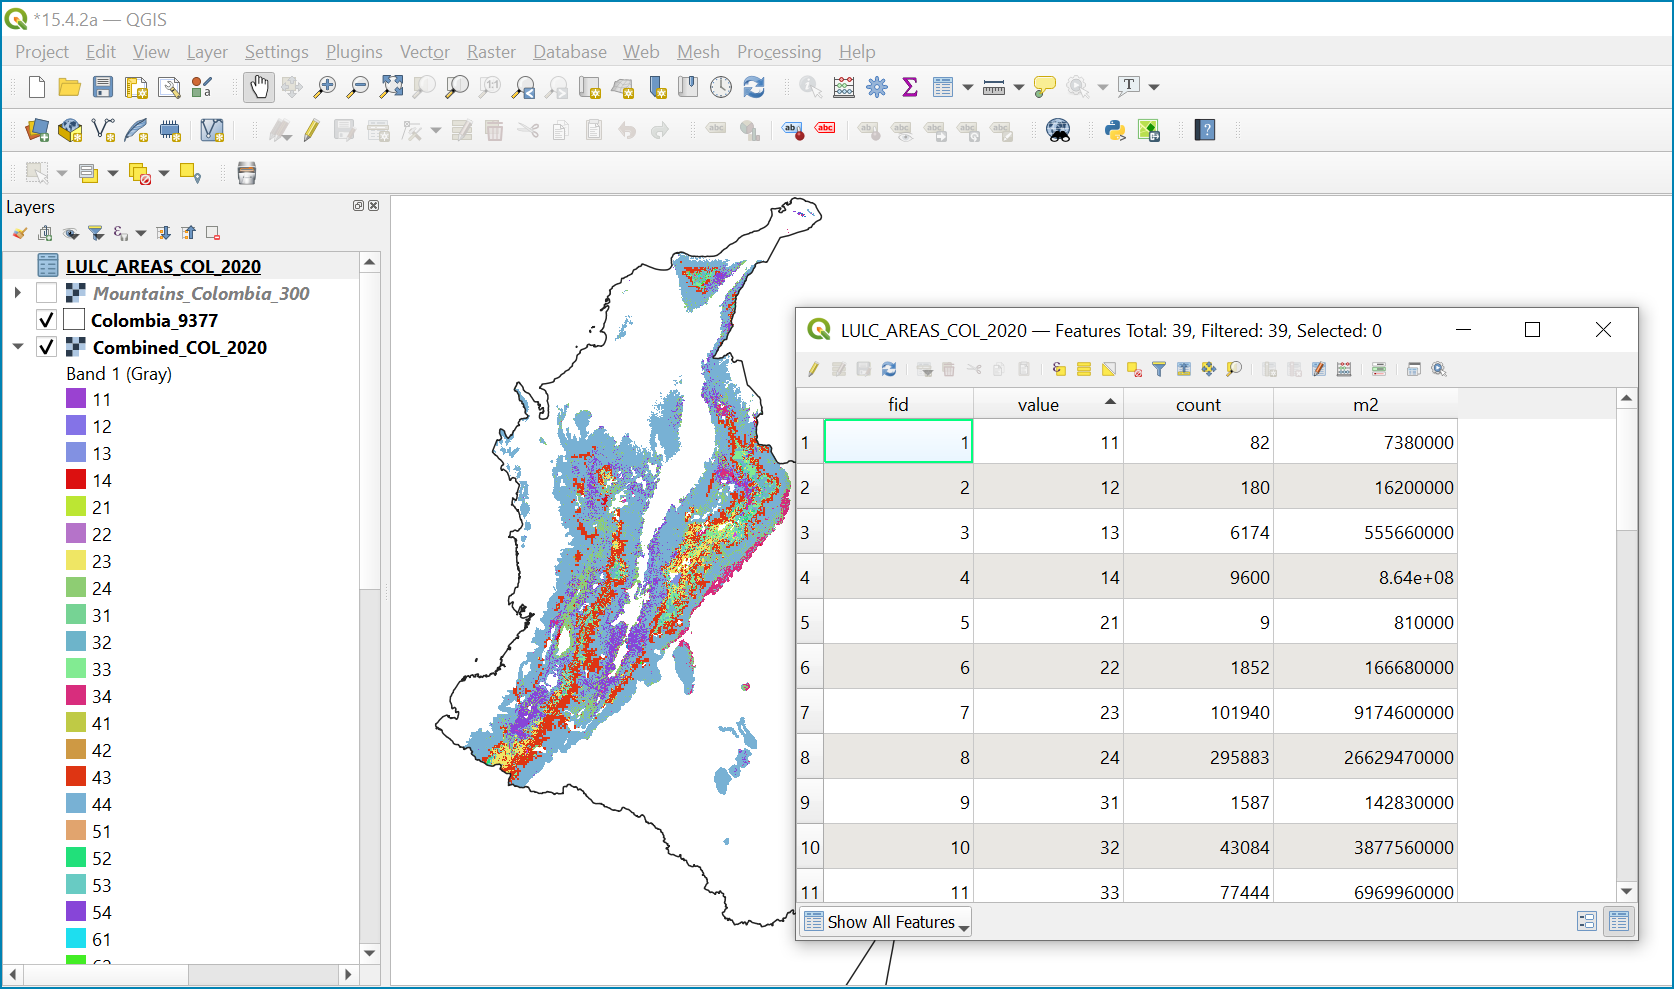1674x989 pixels.
Task: Click the Zoom Out magnifier
Action: pos(357,87)
